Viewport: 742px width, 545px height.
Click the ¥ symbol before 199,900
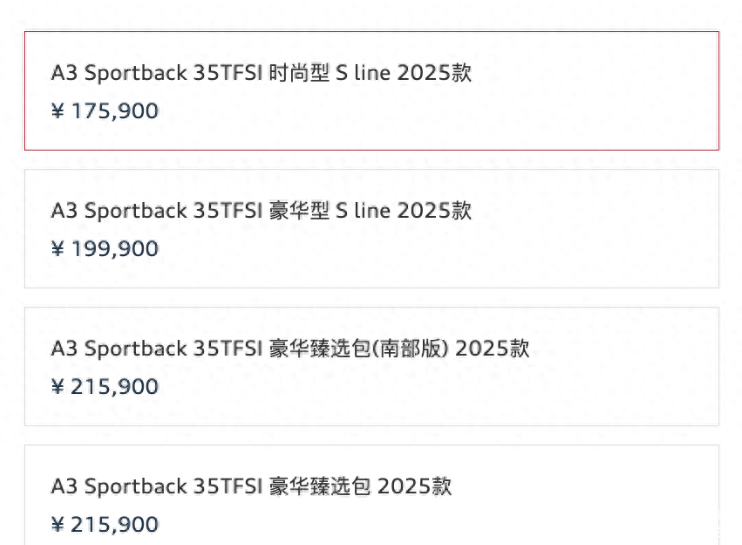pos(58,249)
